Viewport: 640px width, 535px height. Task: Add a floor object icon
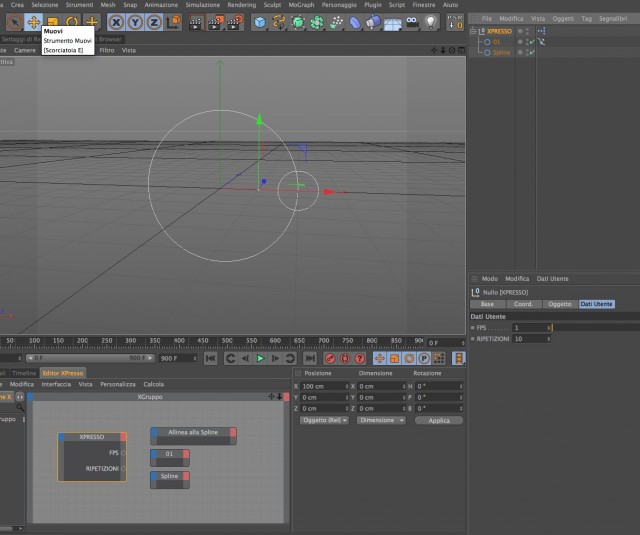pos(392,23)
